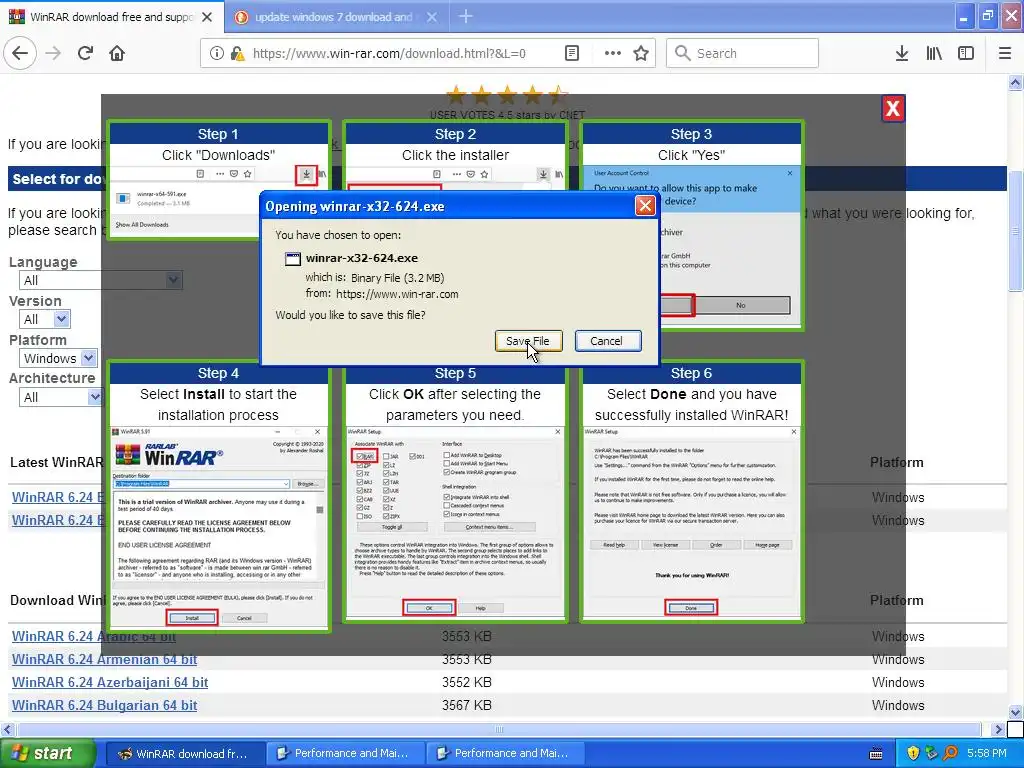Open the Firefox hamburger menu
Screen dimensions: 1024x768
point(1005,54)
